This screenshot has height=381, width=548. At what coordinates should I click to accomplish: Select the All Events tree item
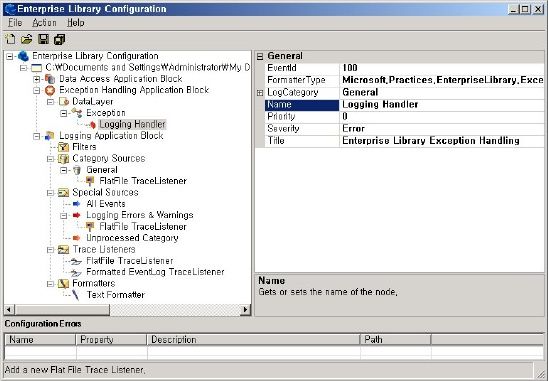tap(106, 204)
